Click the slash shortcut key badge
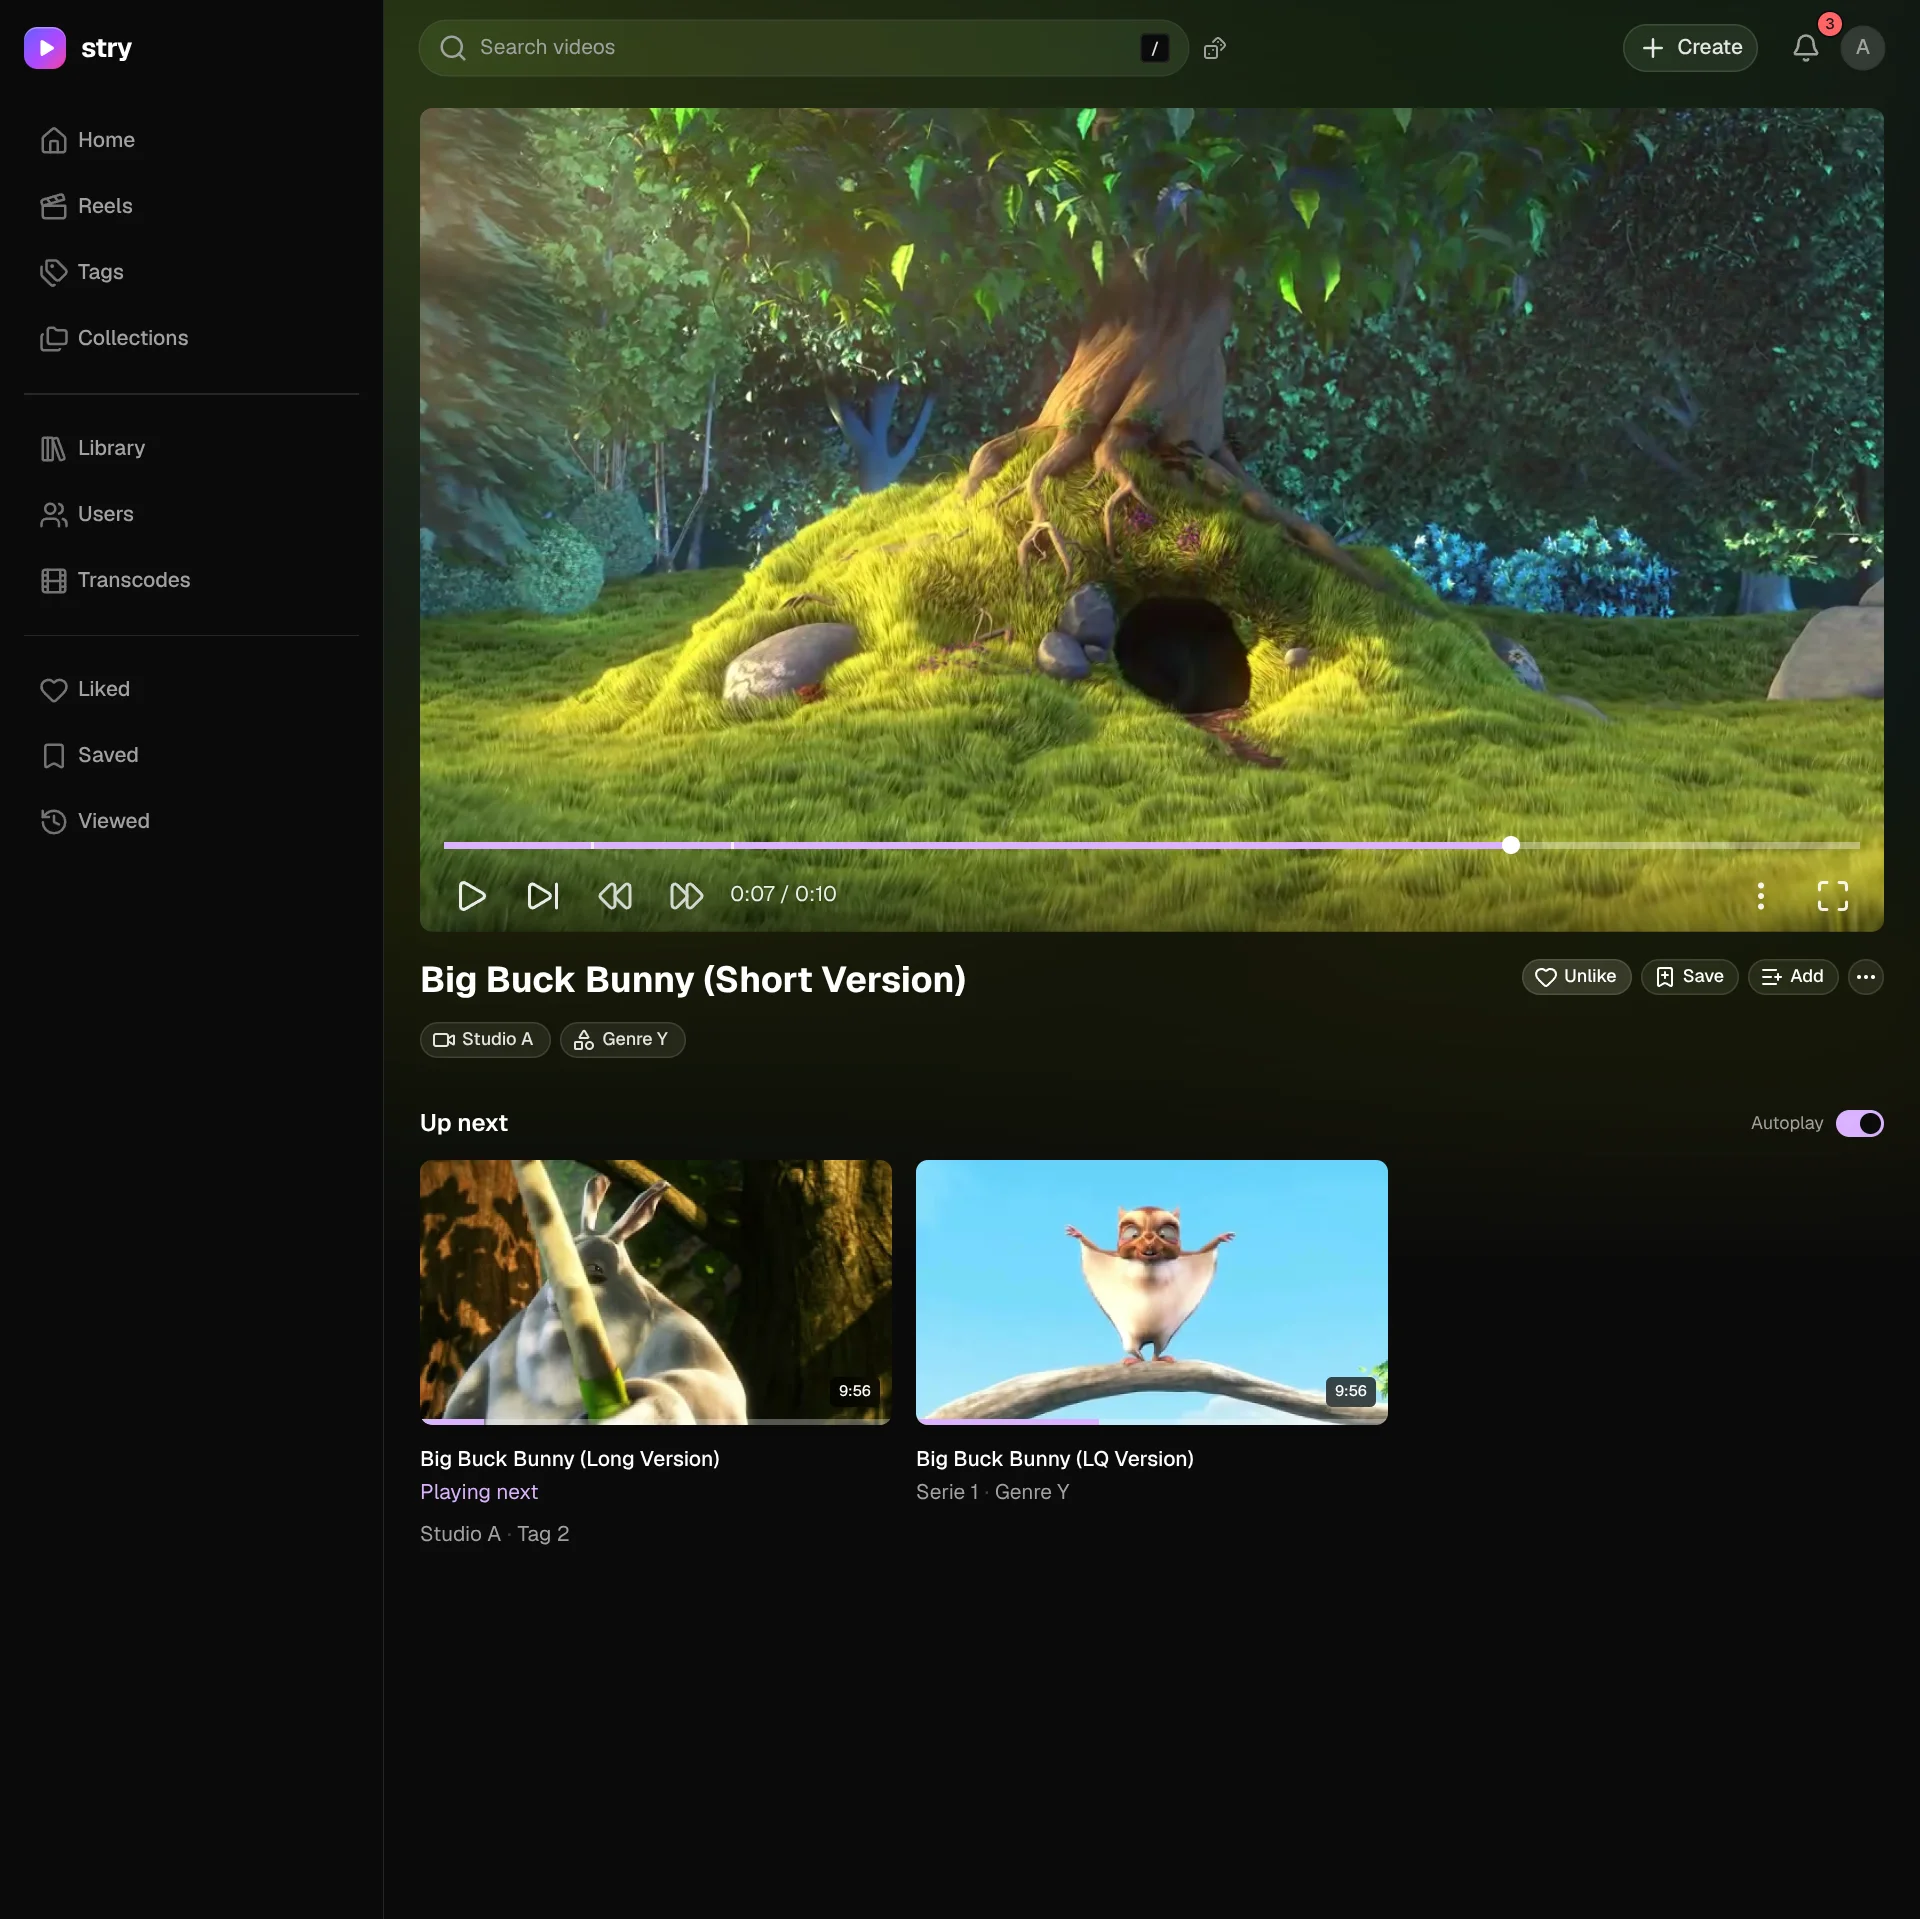The height and width of the screenshot is (1919, 1920). point(1154,48)
